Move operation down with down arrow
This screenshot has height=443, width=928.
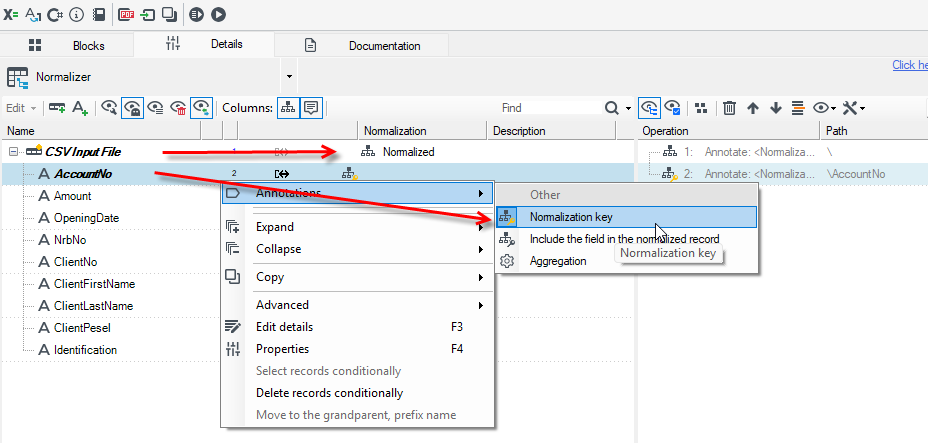[x=775, y=108]
